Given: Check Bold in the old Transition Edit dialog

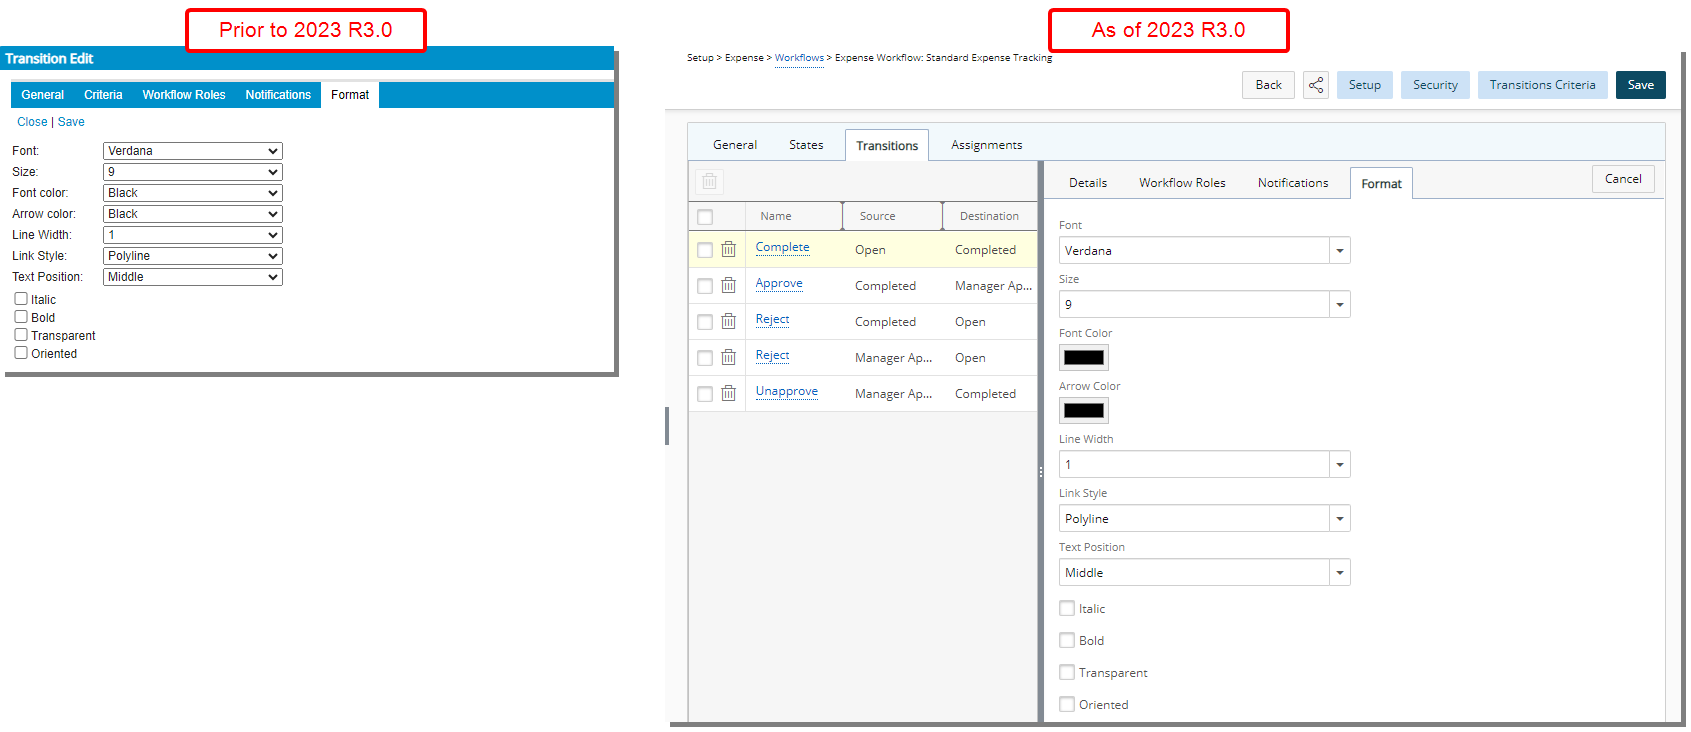Looking at the screenshot, I should (x=21, y=317).
